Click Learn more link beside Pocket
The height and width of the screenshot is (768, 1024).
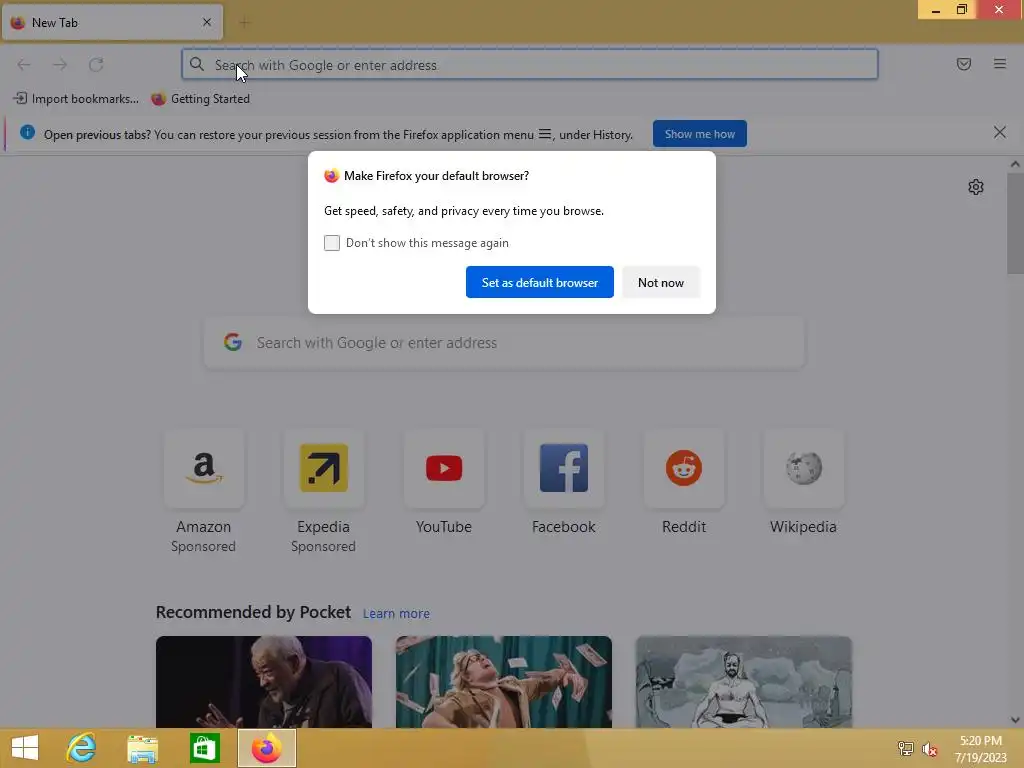coord(396,613)
